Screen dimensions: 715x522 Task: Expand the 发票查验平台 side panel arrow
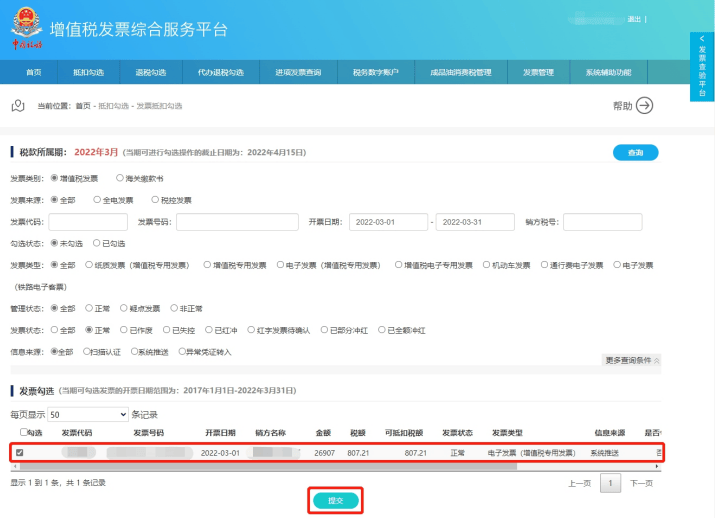pyautogui.click(x=702, y=38)
